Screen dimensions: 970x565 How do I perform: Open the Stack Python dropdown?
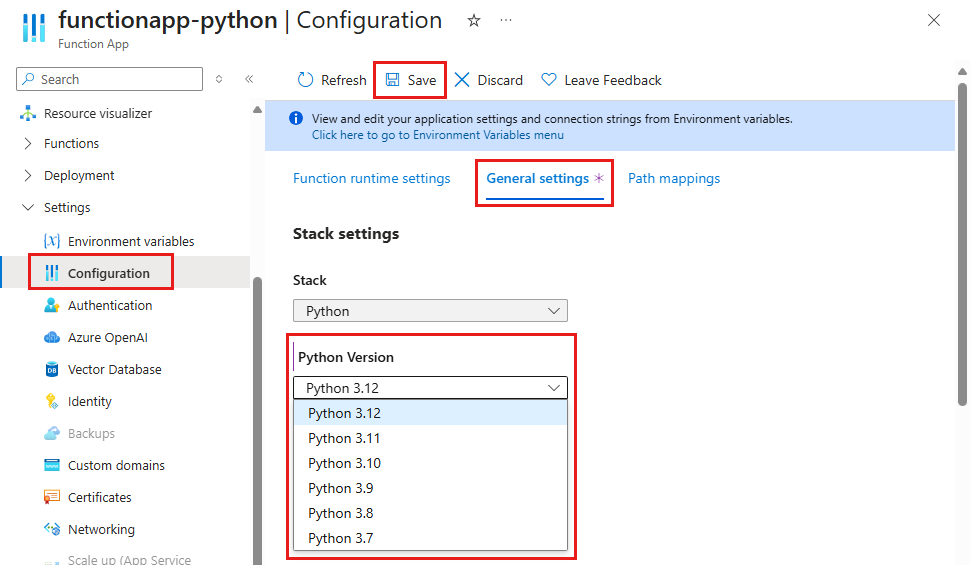click(x=430, y=311)
